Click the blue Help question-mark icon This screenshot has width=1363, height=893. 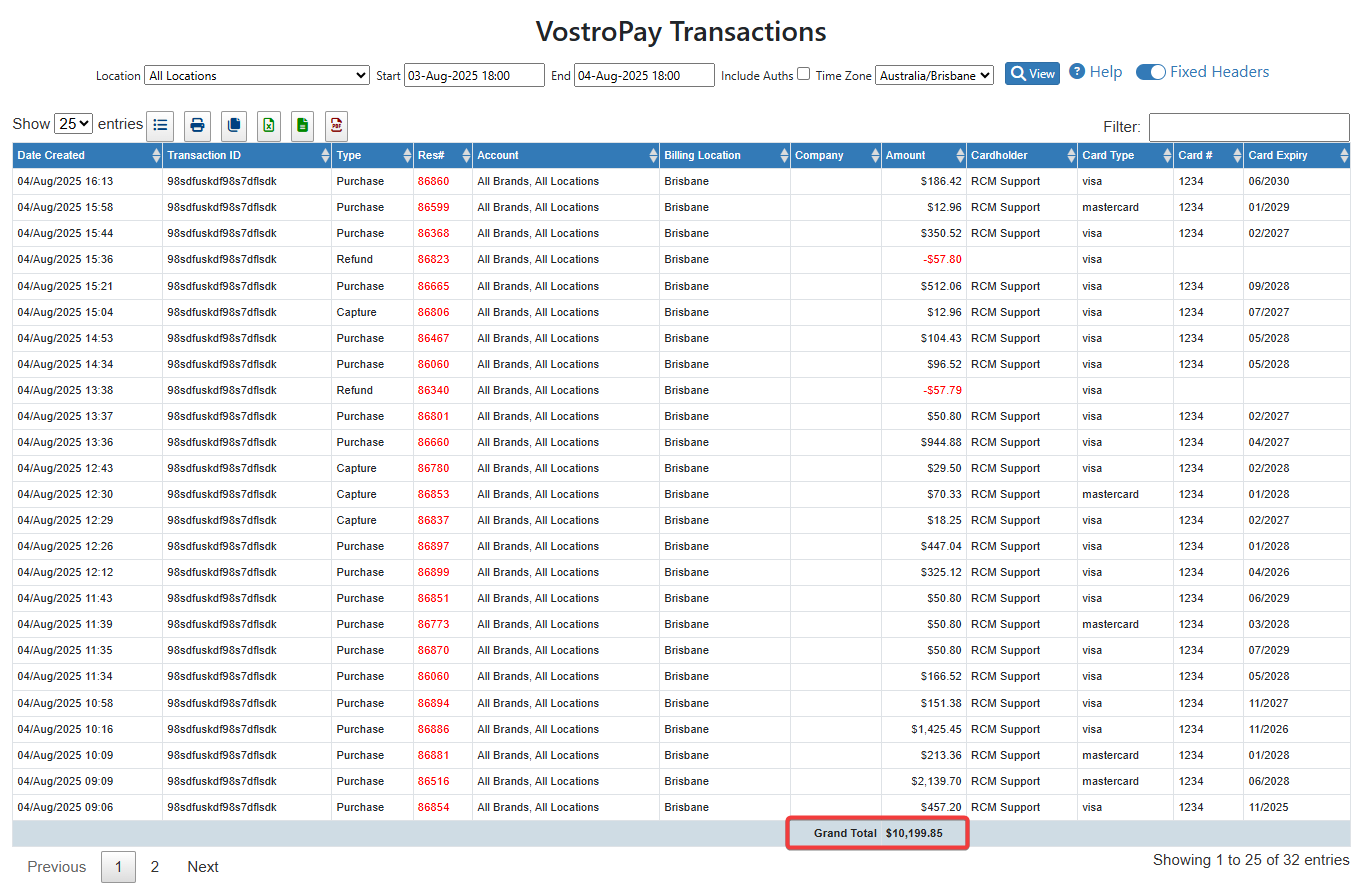coord(1077,72)
